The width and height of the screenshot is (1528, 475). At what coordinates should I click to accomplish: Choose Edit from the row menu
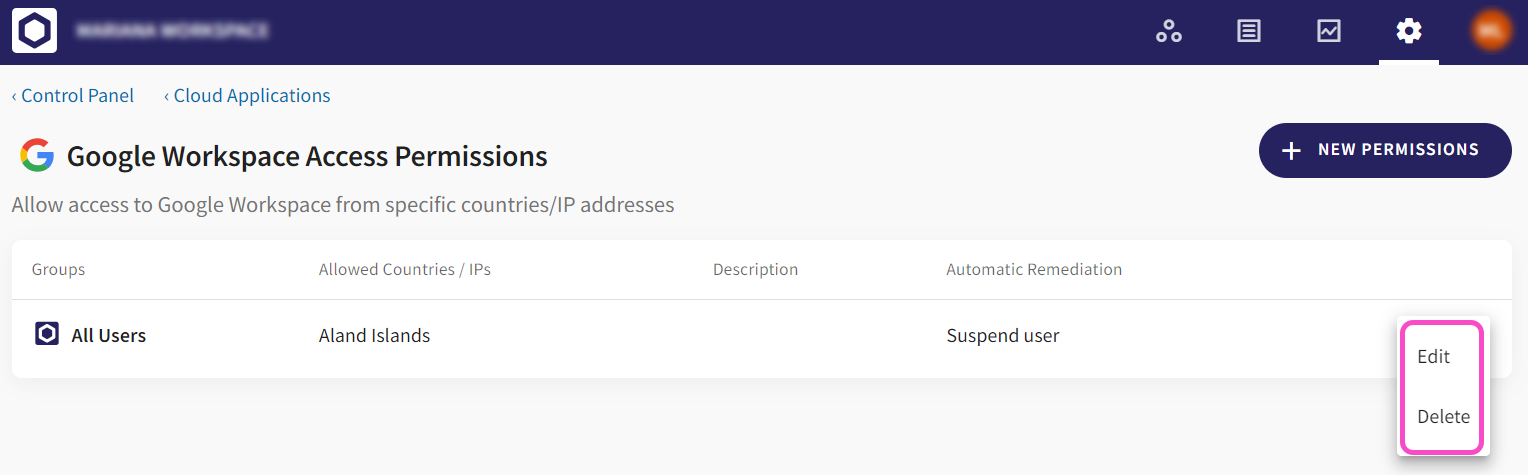(1433, 357)
